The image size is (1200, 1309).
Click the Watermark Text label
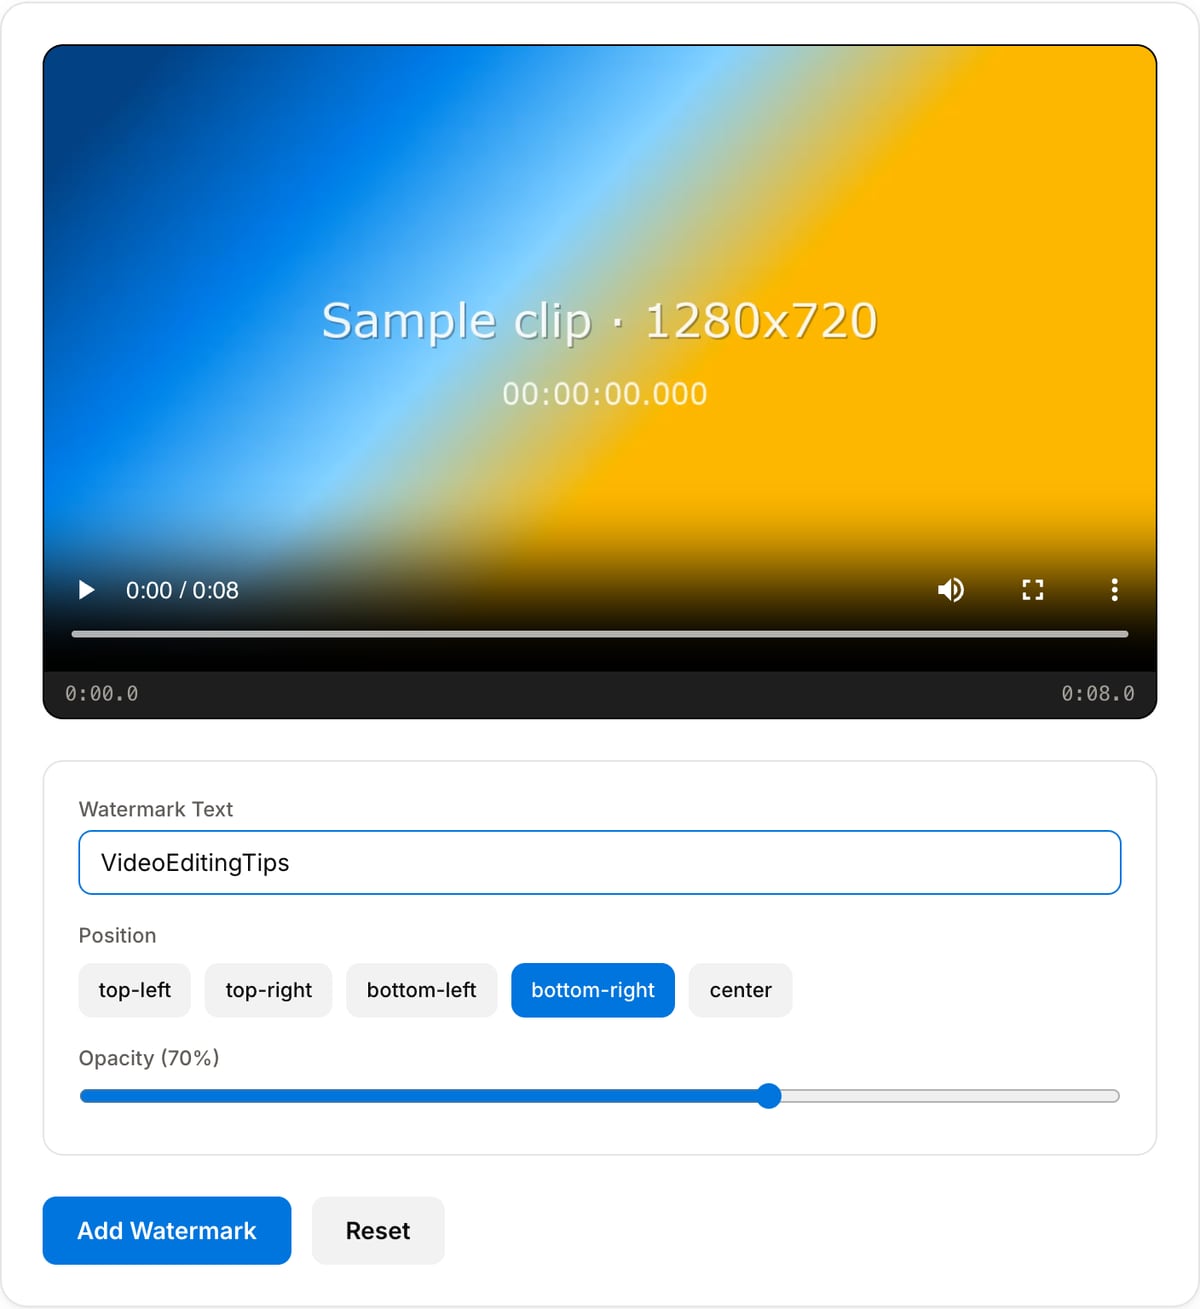tap(156, 809)
